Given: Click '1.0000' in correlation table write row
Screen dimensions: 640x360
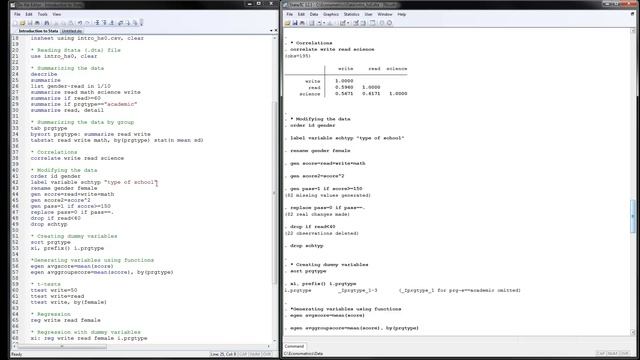Looking at the screenshot, I should point(344,81).
